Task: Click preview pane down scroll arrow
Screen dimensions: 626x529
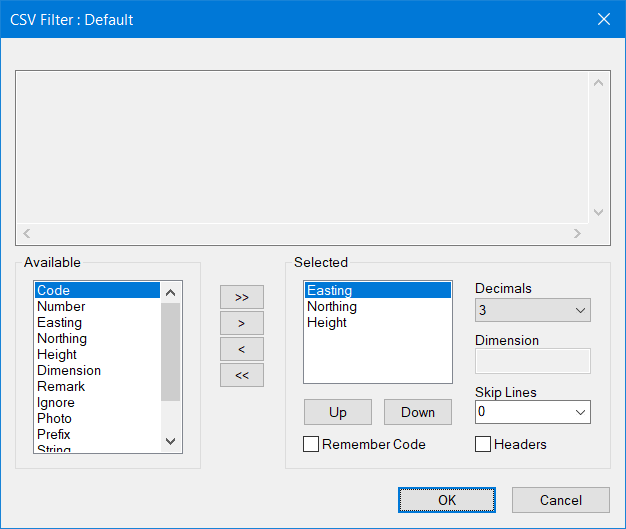Action: [598, 212]
